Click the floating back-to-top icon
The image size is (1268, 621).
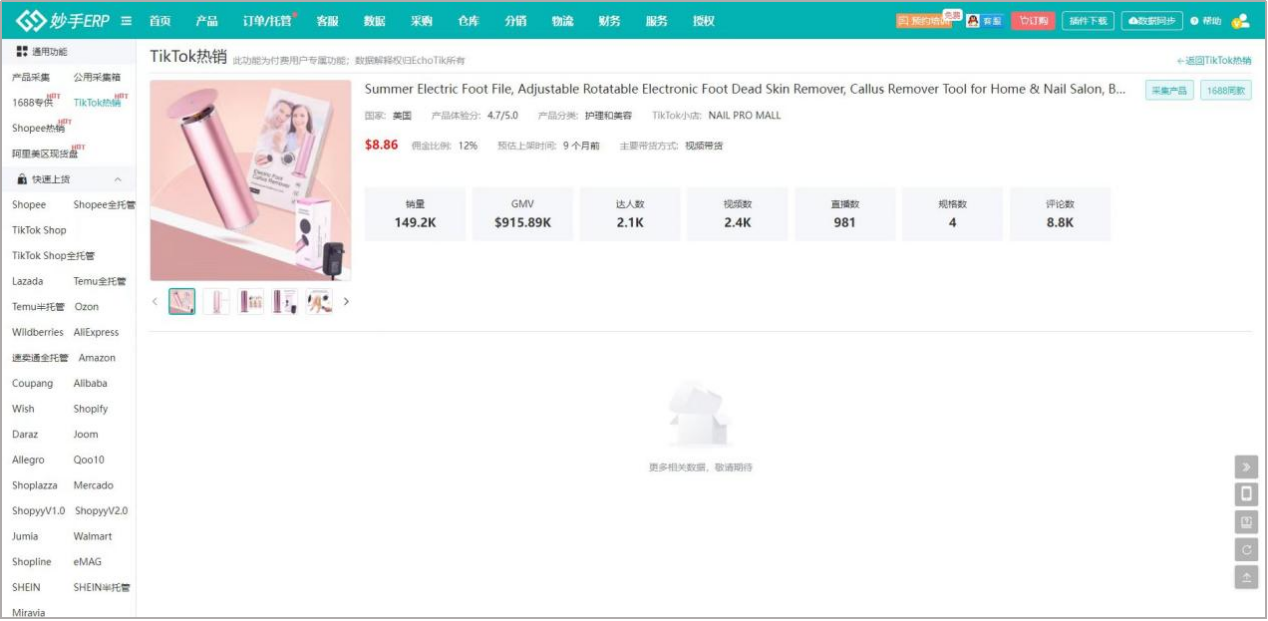point(1246,577)
